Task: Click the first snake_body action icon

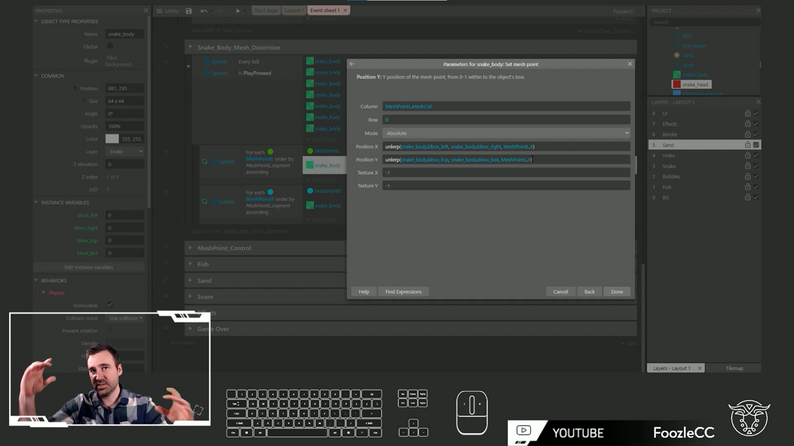Action: click(x=310, y=61)
